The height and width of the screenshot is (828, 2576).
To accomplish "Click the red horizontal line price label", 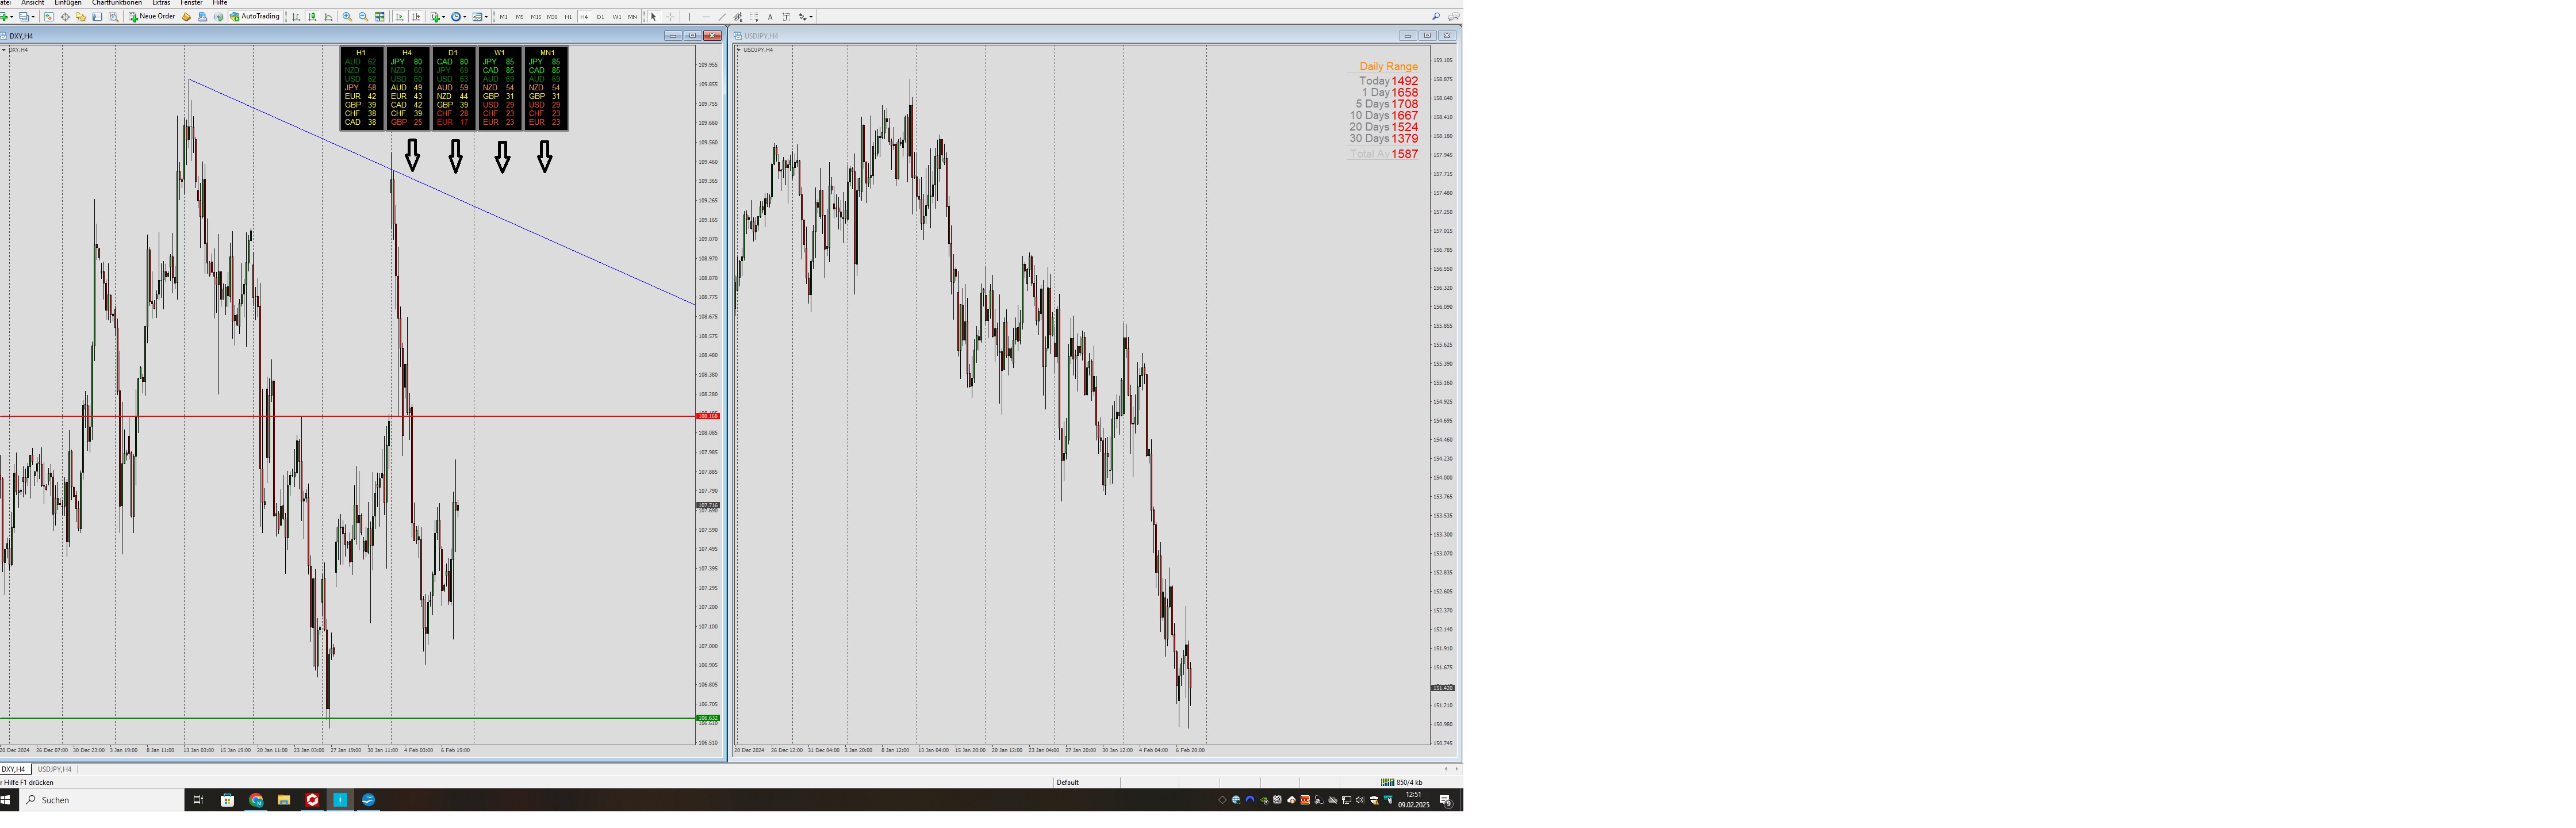I will (x=707, y=416).
